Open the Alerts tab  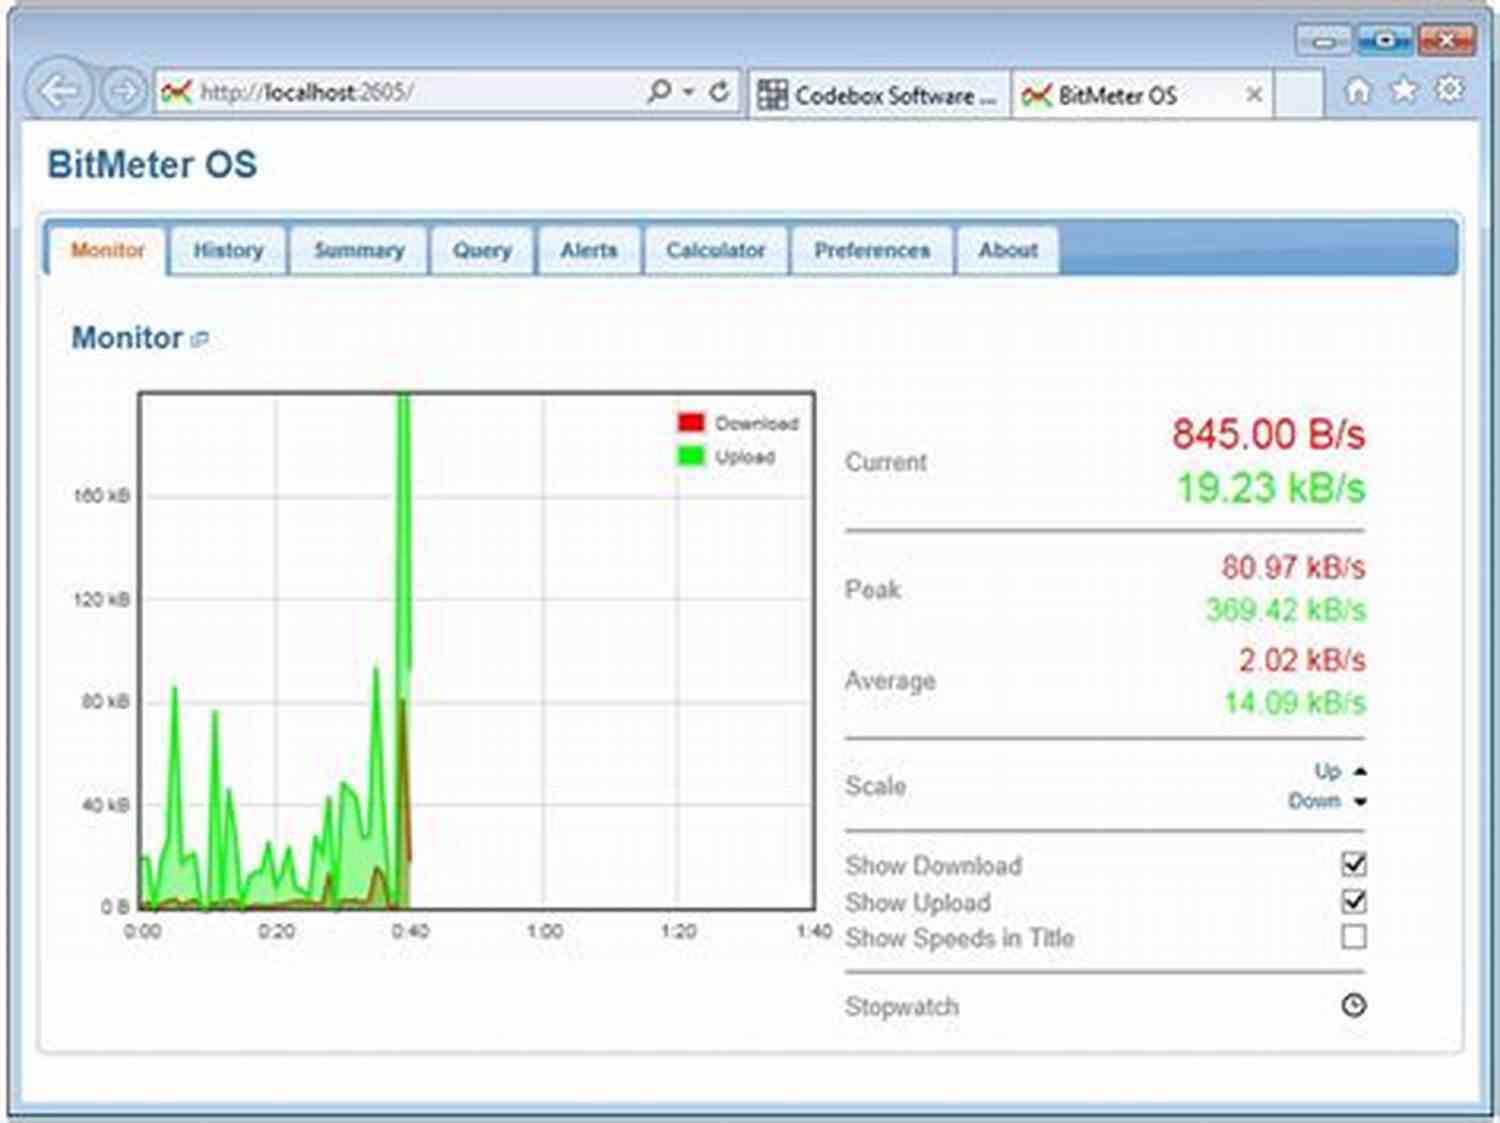coord(589,250)
